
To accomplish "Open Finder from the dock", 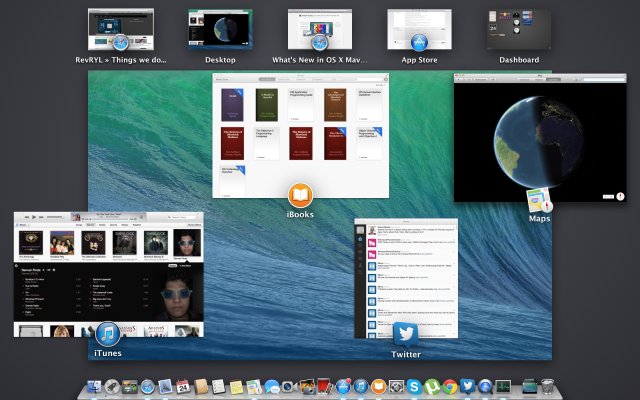I will [x=95, y=386].
